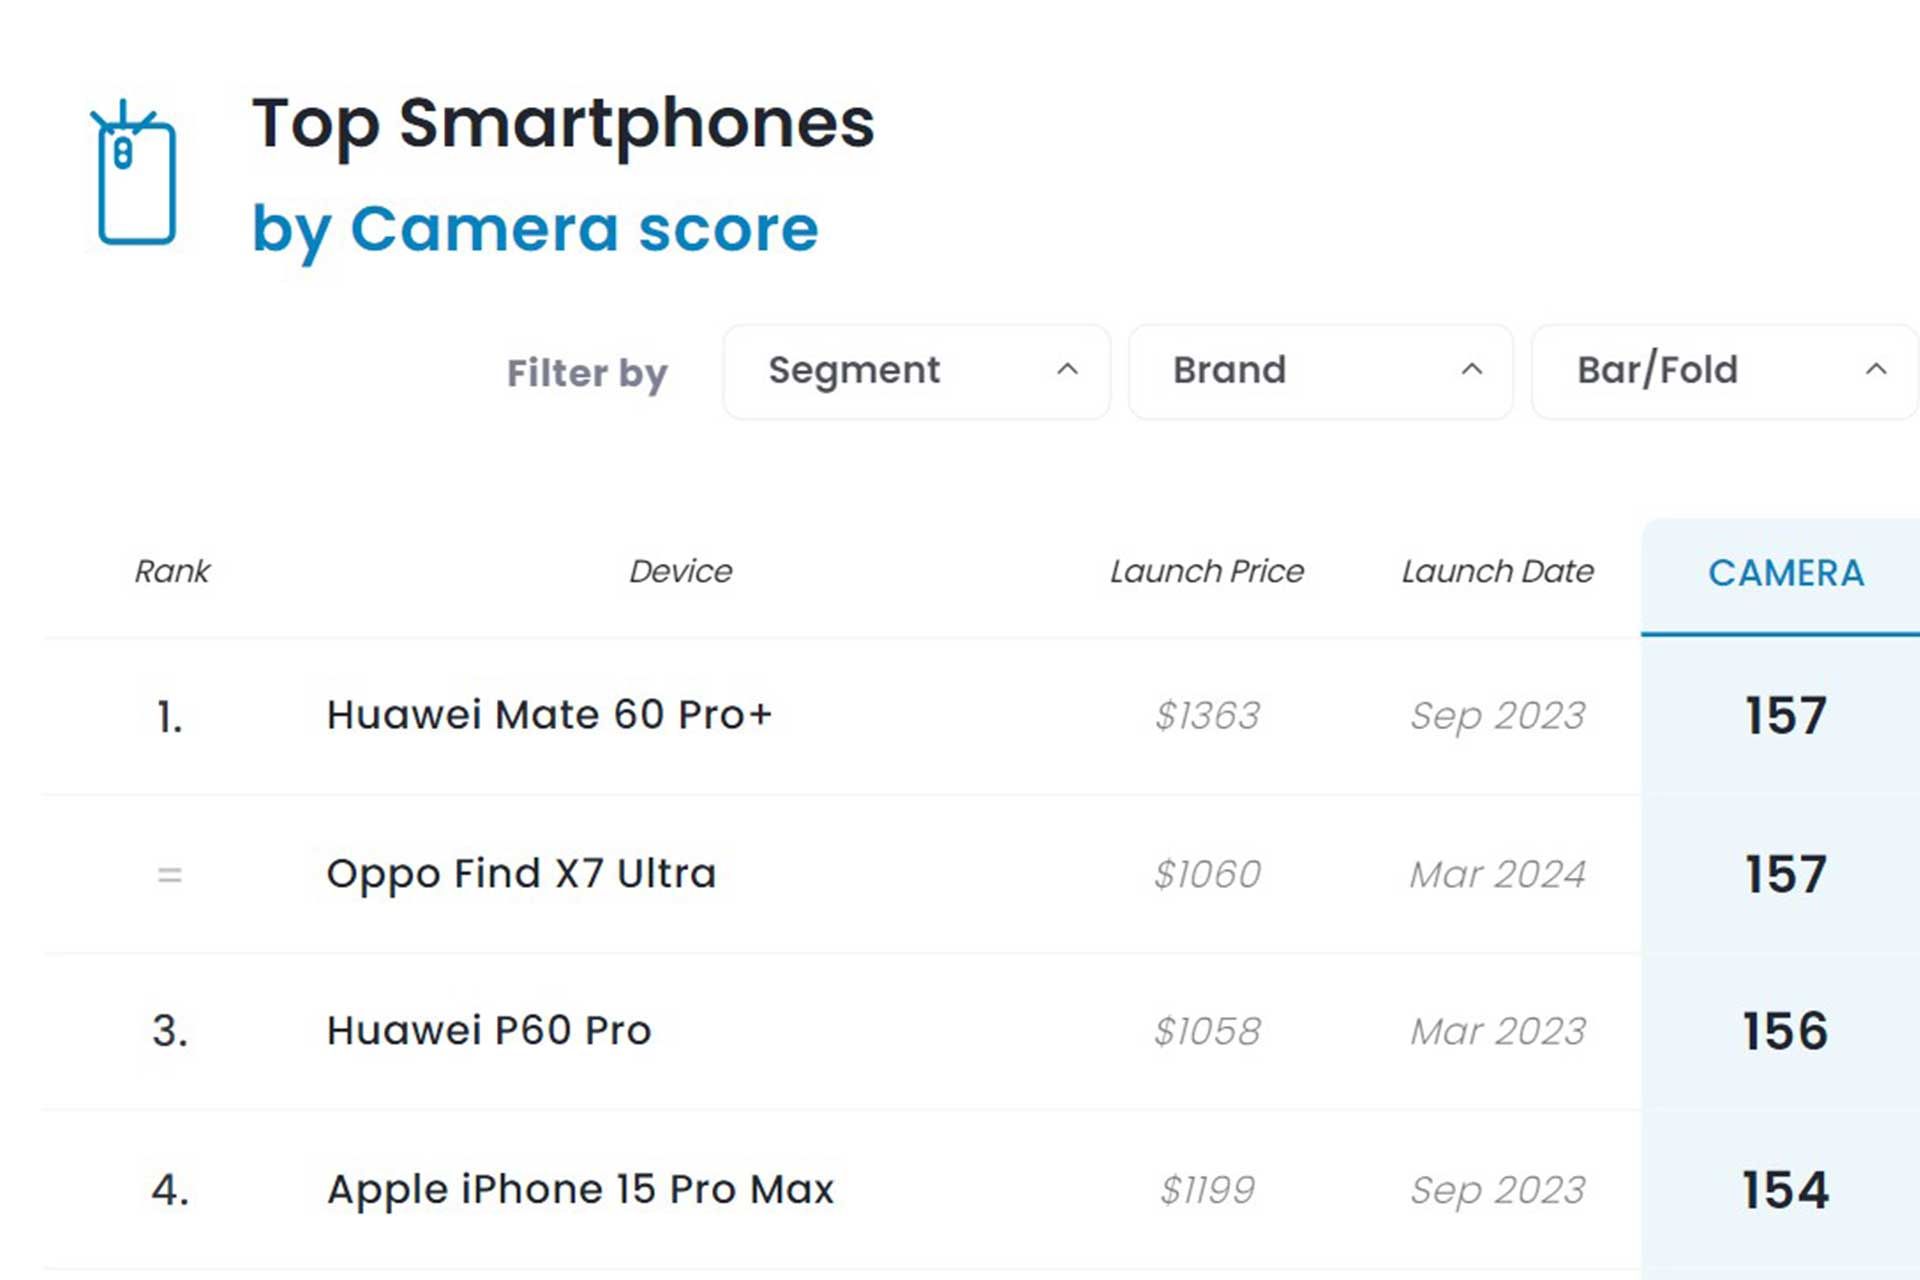Click the Device column header

680,571
